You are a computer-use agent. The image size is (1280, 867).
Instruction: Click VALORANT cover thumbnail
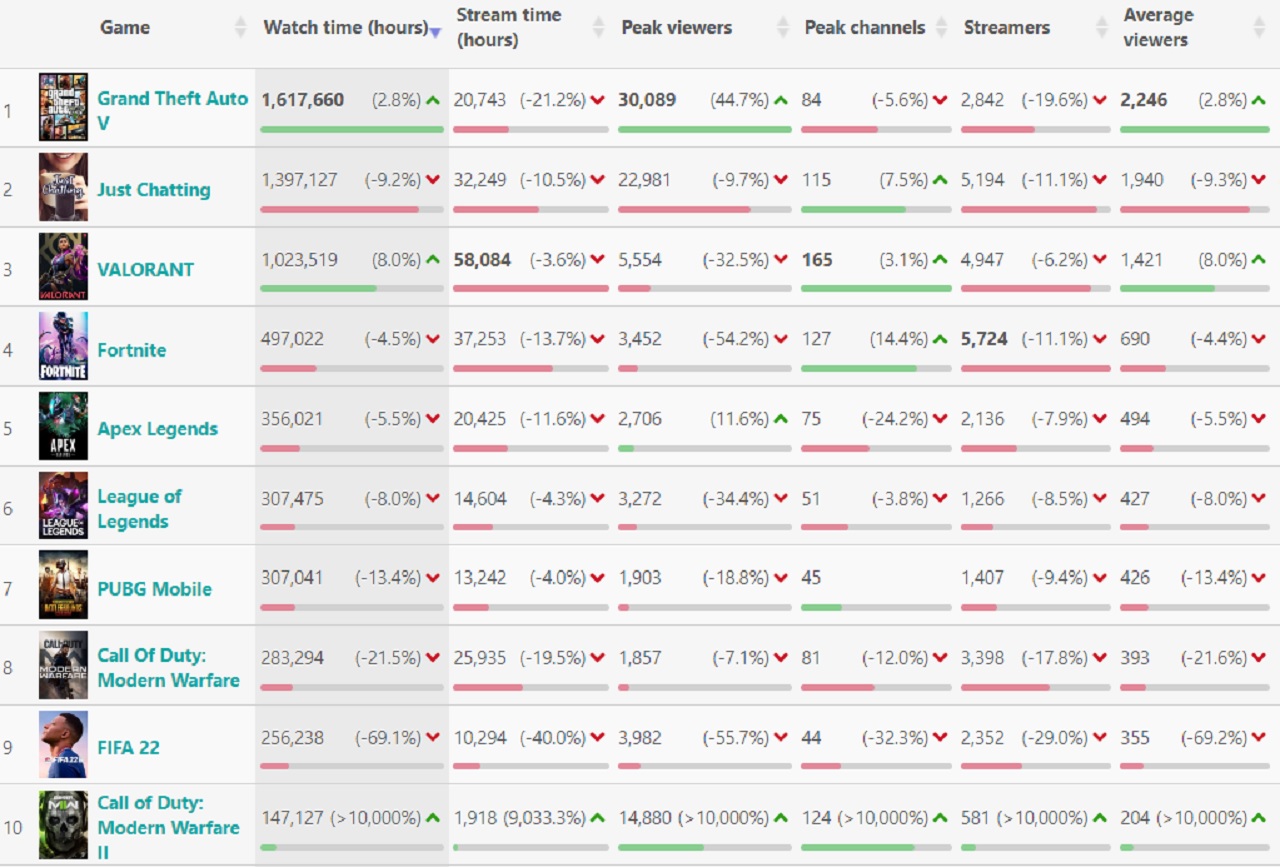[63, 266]
